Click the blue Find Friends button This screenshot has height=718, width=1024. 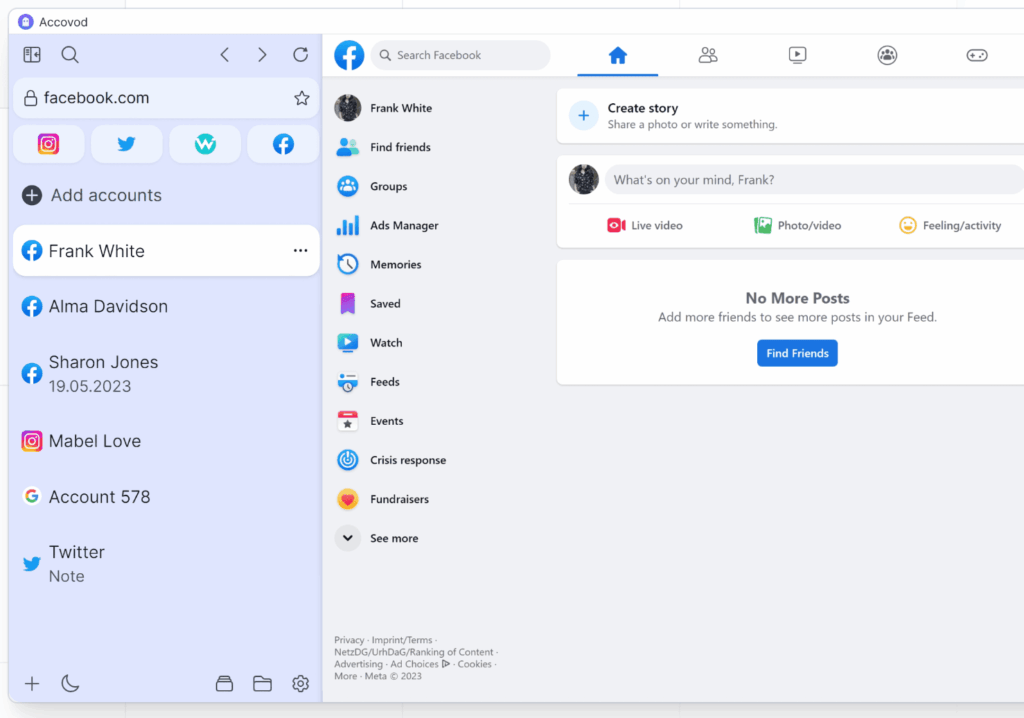797,353
